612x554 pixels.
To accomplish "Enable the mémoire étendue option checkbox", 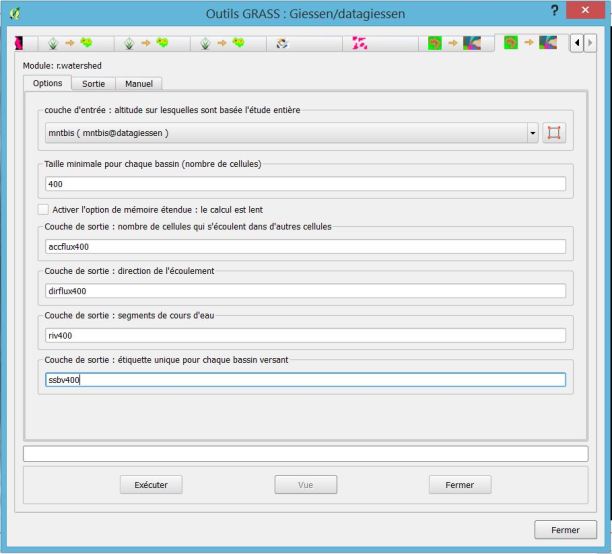I will (43, 210).
